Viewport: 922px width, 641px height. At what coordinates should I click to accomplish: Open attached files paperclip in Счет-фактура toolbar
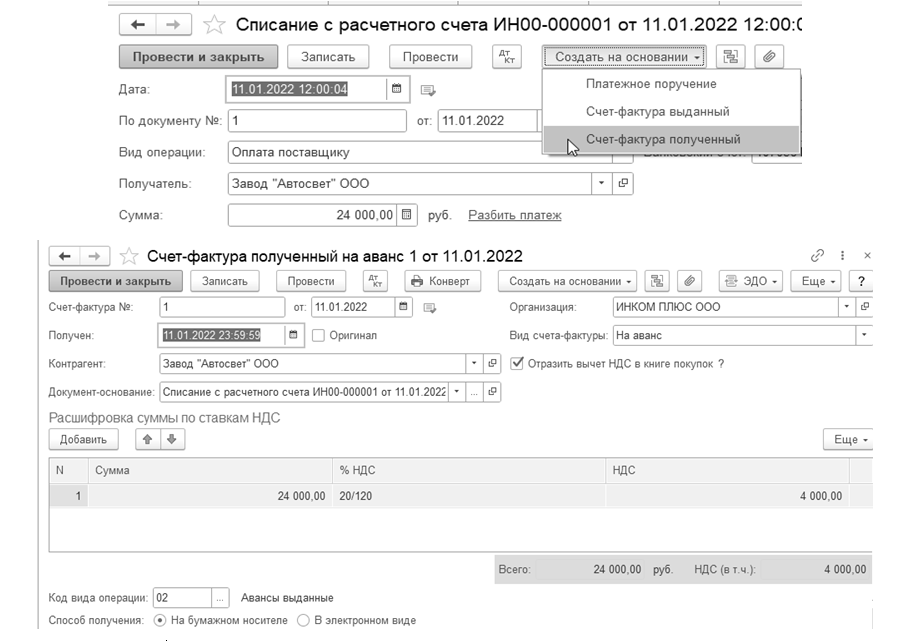pyautogui.click(x=689, y=281)
